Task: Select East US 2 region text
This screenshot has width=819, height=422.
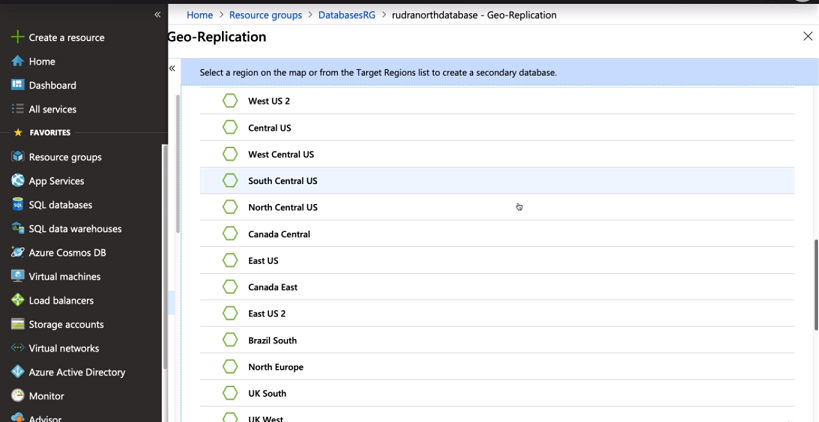Action: [267, 314]
